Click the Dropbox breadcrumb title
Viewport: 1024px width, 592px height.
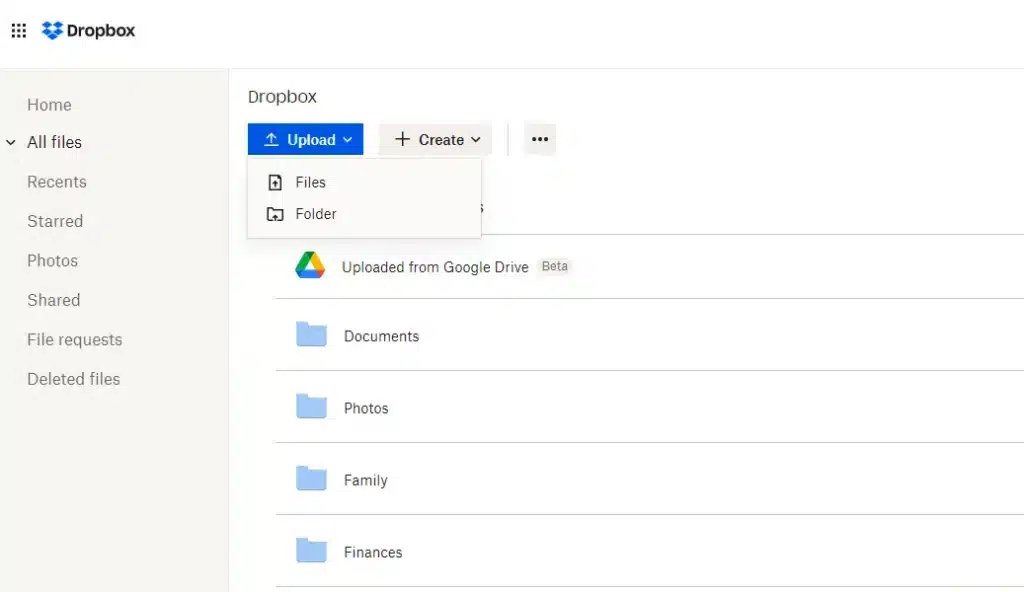[x=282, y=97]
